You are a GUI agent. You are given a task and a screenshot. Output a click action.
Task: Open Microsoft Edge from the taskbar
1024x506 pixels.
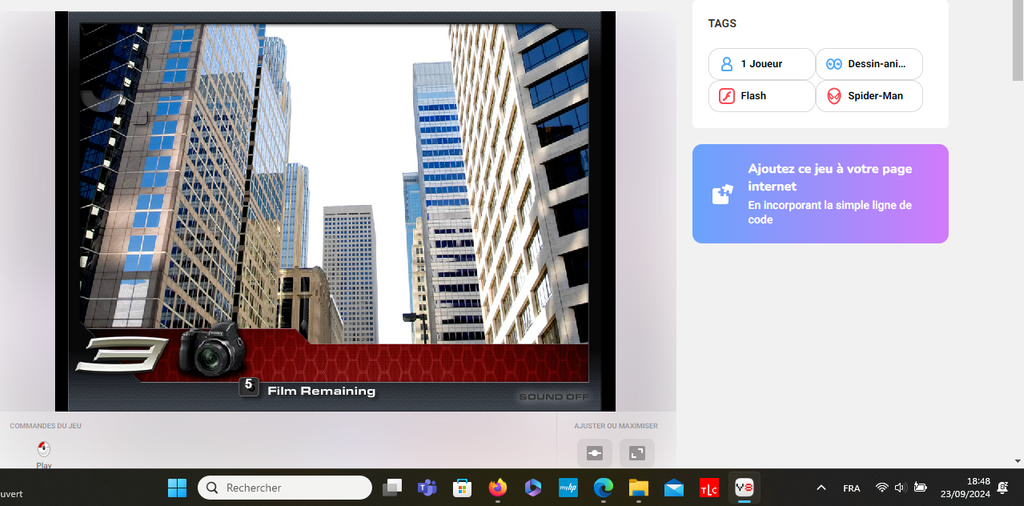pyautogui.click(x=603, y=488)
